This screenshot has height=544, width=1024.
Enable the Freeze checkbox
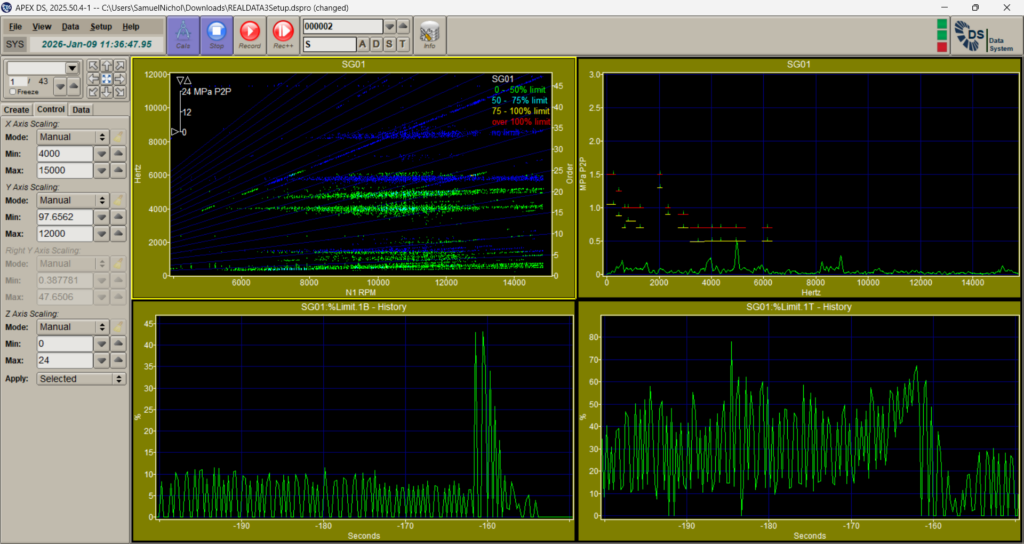pos(12,92)
